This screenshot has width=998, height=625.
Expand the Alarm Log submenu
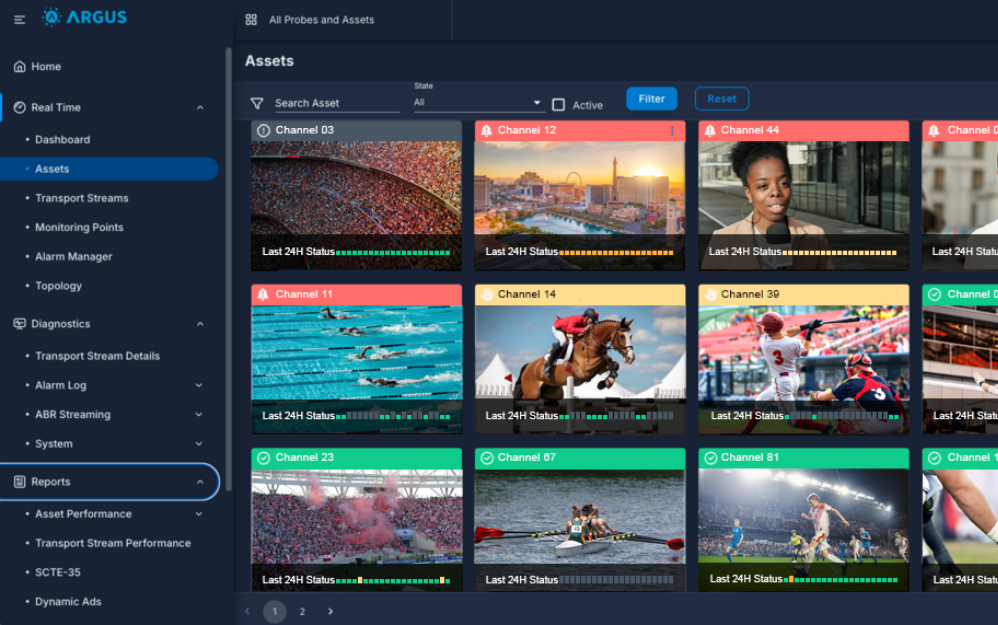[x=199, y=386]
